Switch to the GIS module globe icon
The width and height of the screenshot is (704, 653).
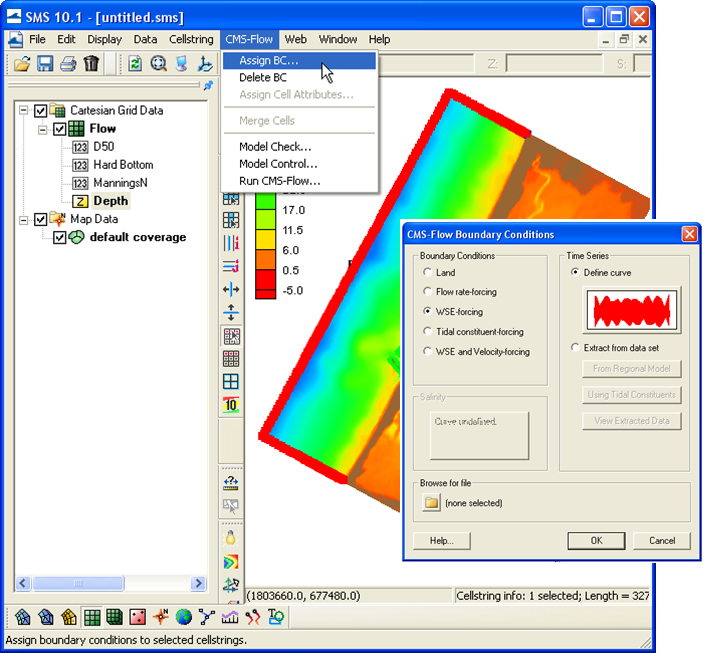(x=184, y=618)
